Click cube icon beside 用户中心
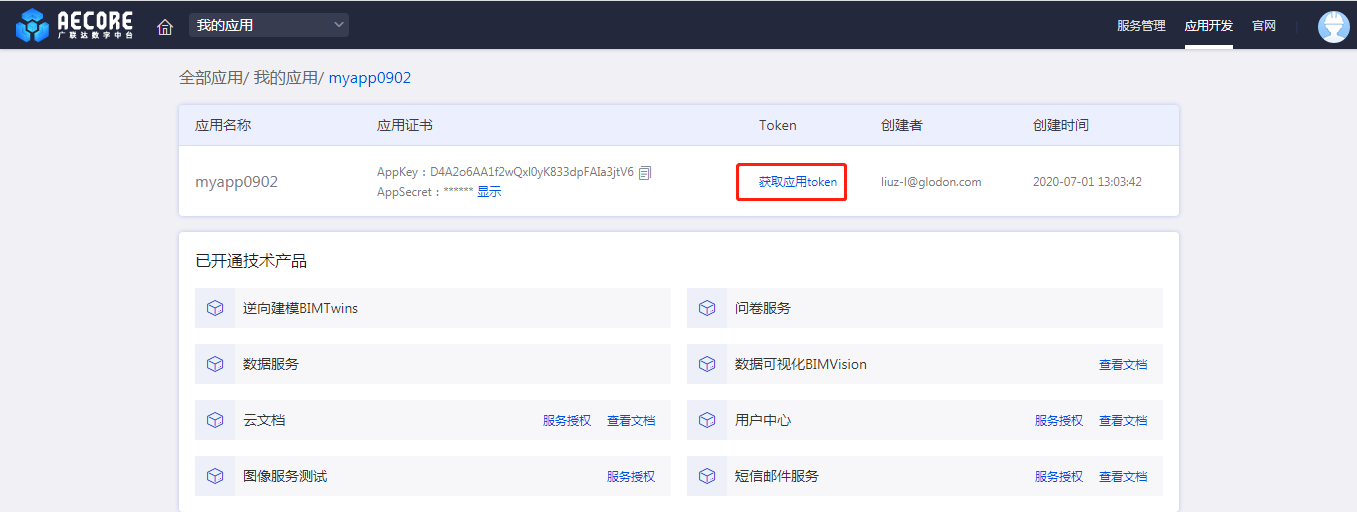Screen dimensions: 1357x512 707,420
